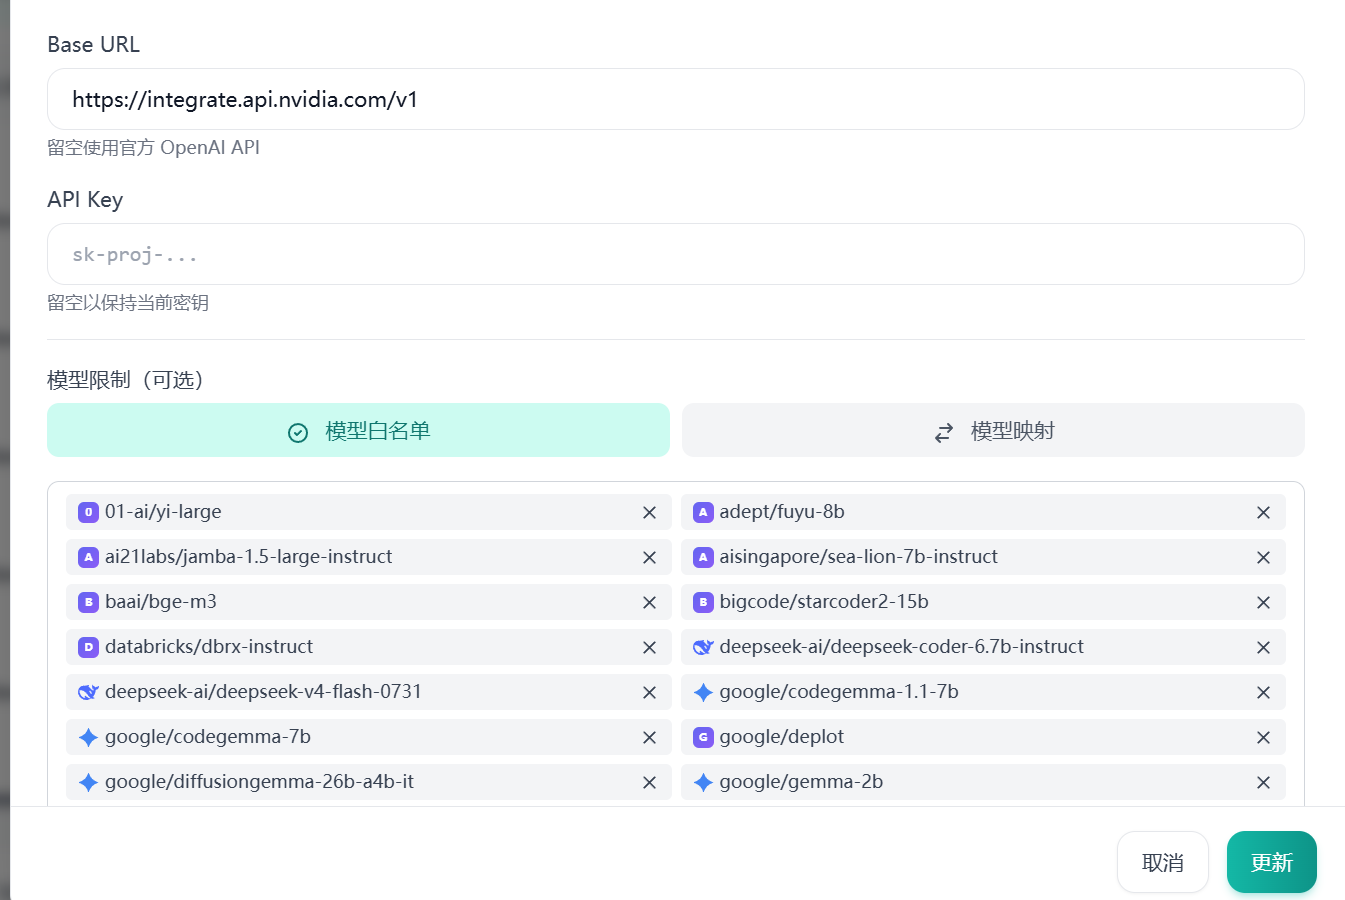Click the DeepSeek whale icon for deepseek-v4-flash-0731
Screen dimensions: 1345x900
pyautogui.click(x=88, y=692)
